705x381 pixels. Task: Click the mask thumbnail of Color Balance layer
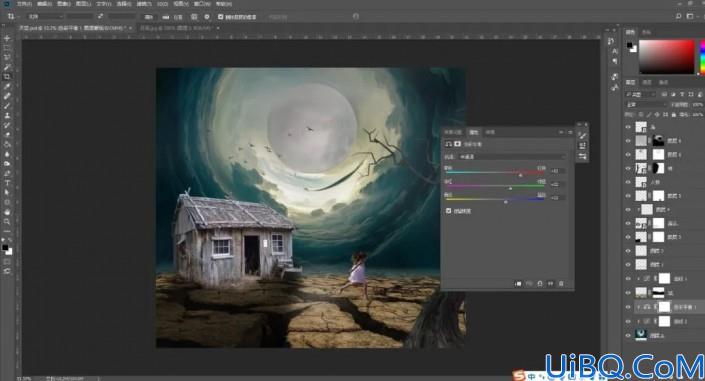[x=664, y=307]
